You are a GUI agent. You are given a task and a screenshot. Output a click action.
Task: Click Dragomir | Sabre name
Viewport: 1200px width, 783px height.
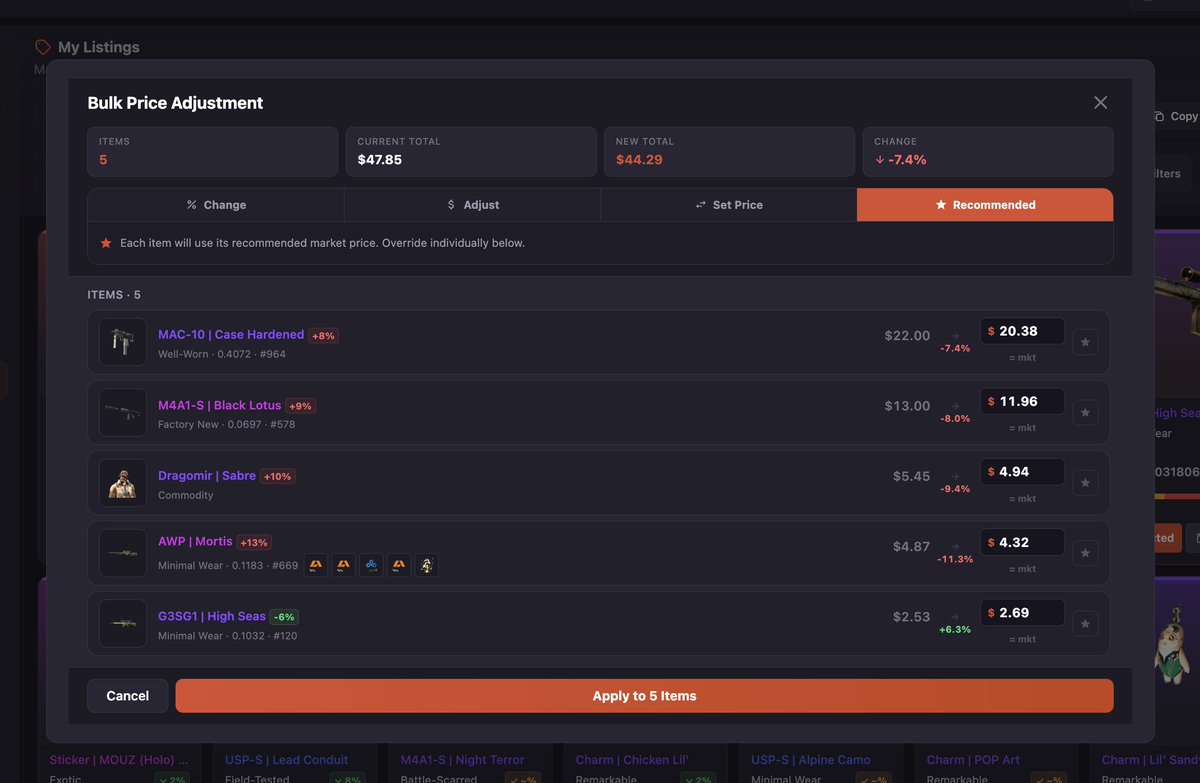click(x=207, y=476)
